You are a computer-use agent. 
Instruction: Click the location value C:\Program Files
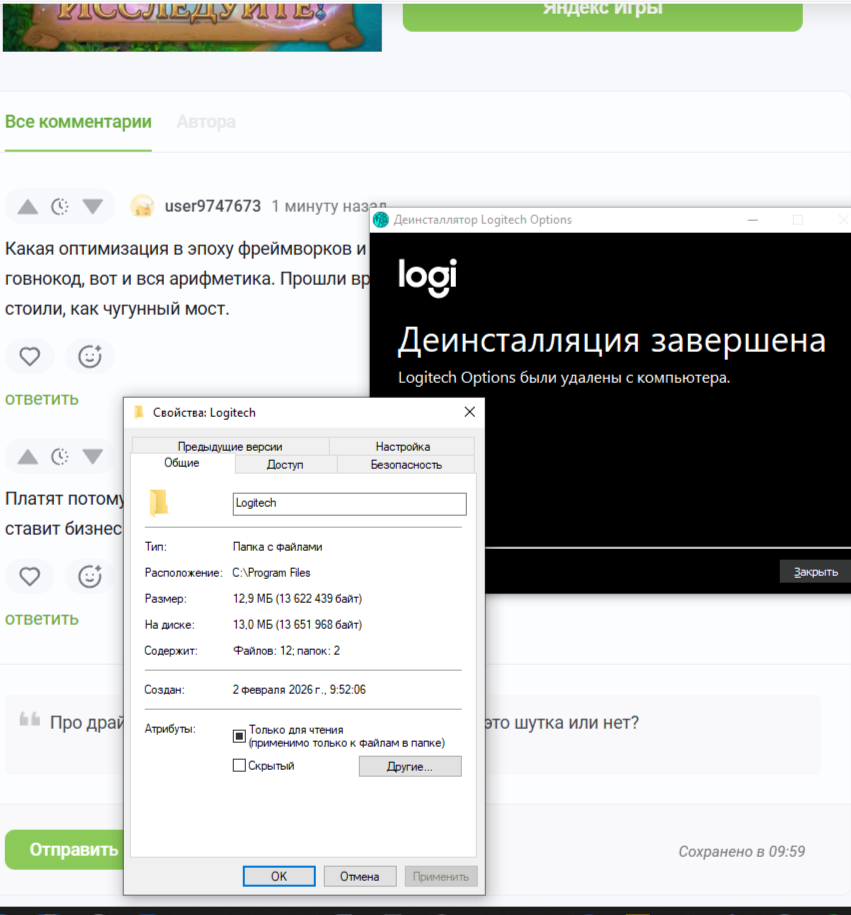click(271, 572)
